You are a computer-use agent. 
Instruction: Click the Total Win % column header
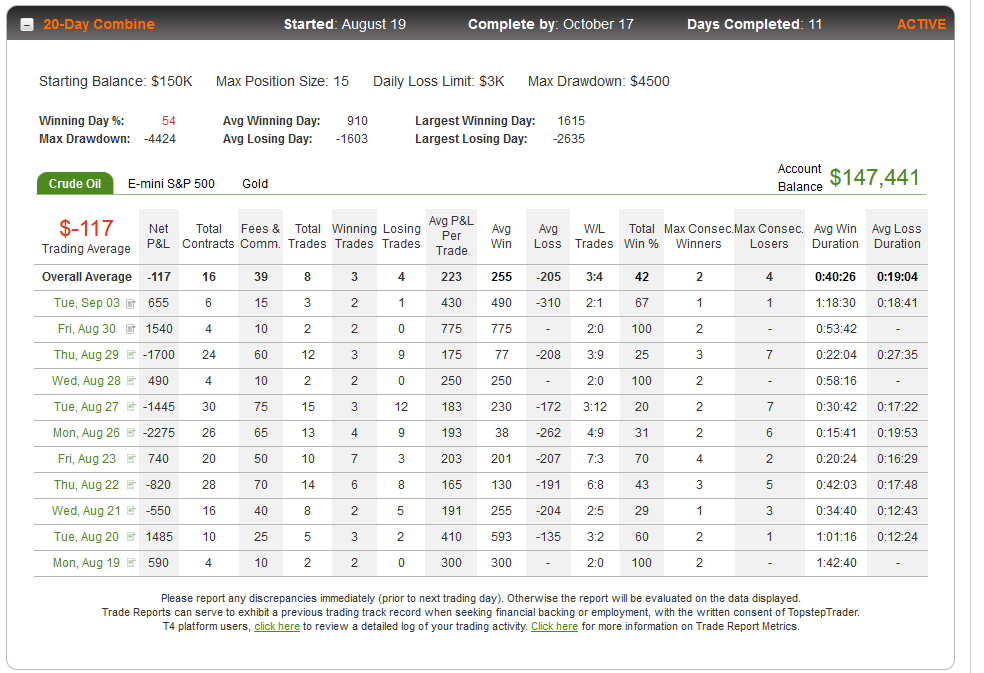641,236
